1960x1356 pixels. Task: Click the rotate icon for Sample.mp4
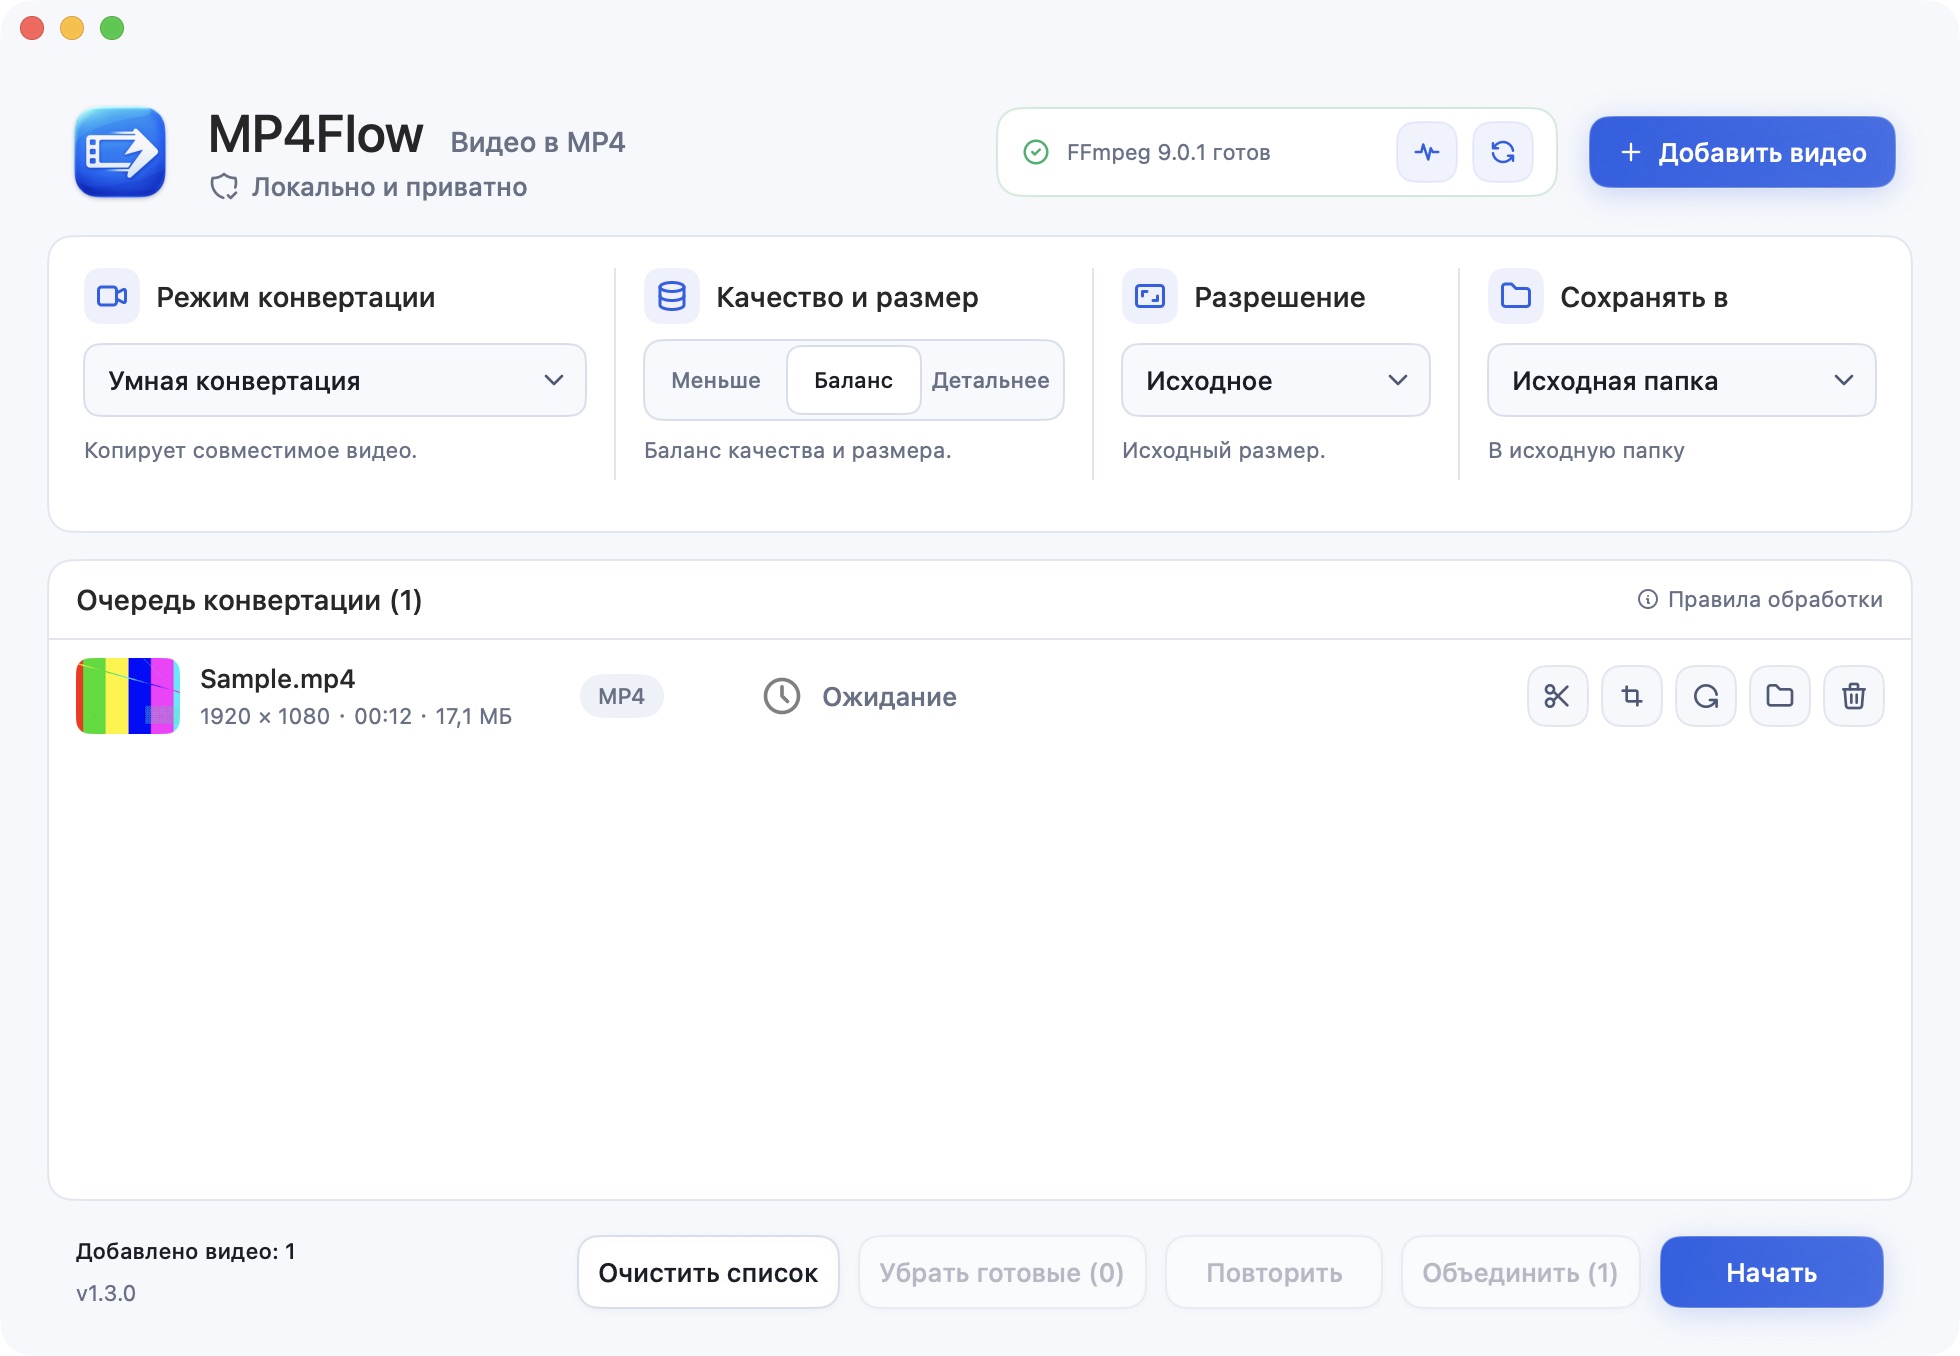1705,696
